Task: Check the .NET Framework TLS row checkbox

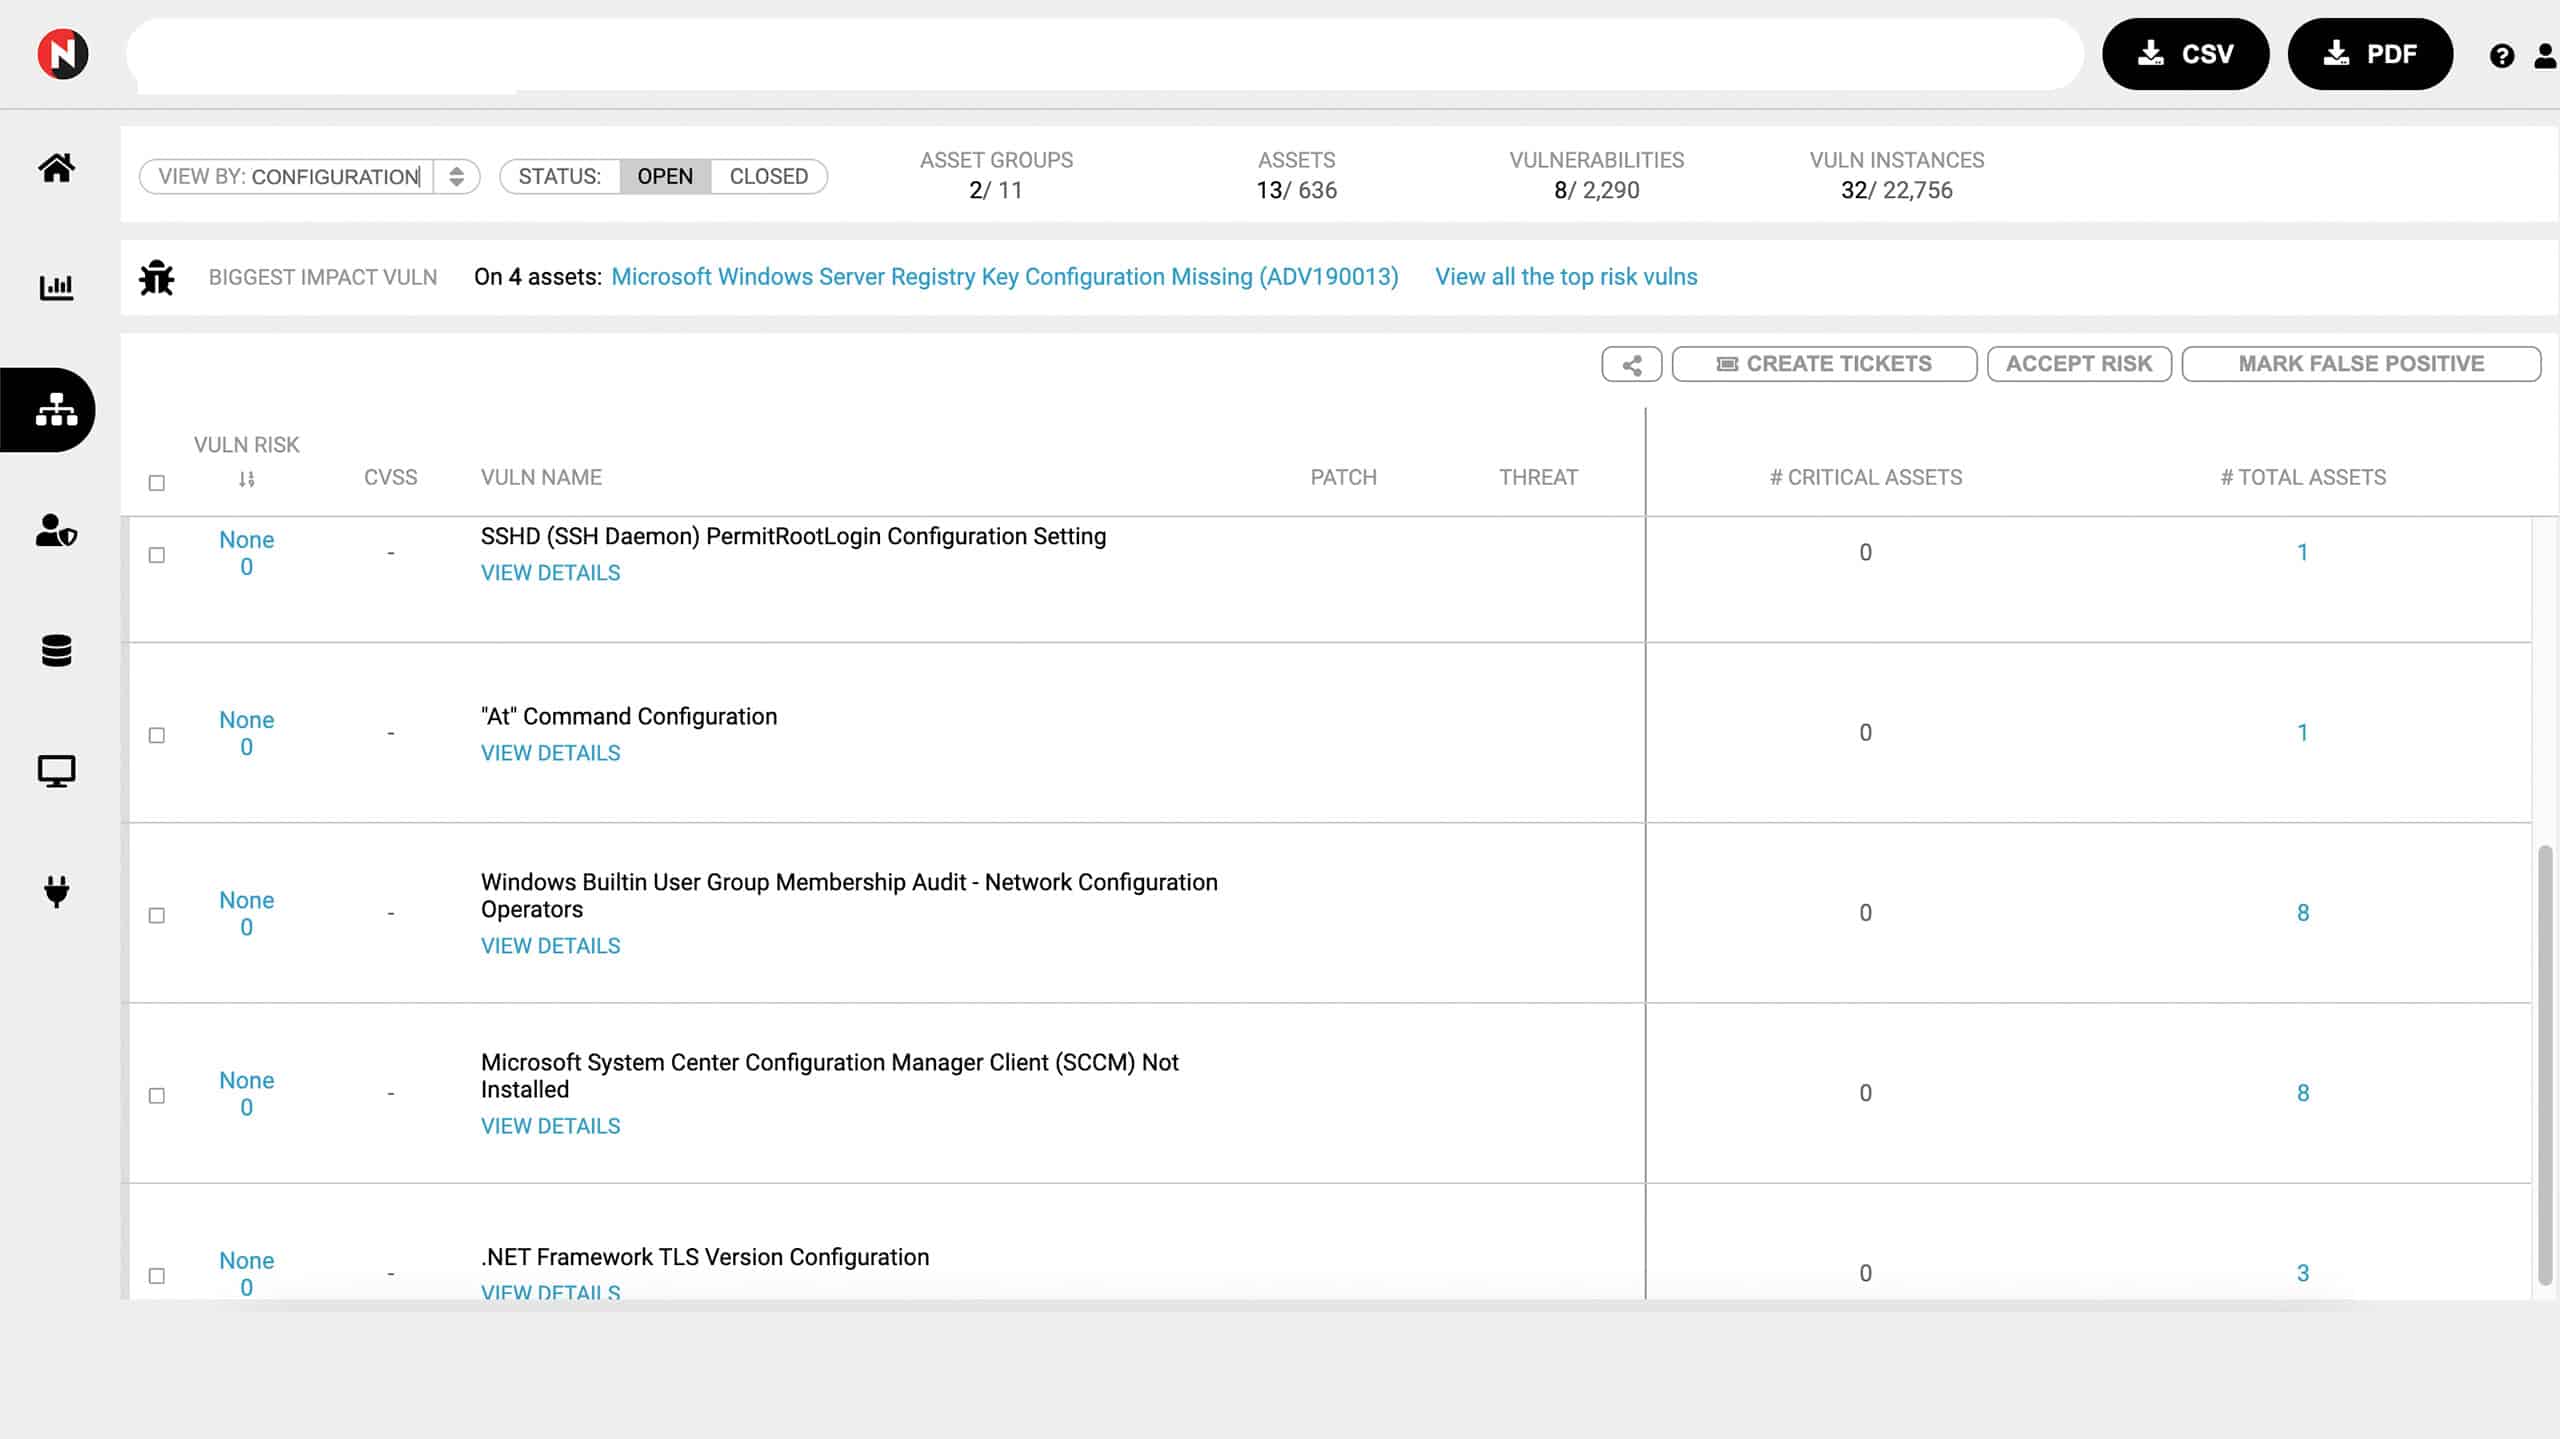Action: click(x=157, y=1276)
